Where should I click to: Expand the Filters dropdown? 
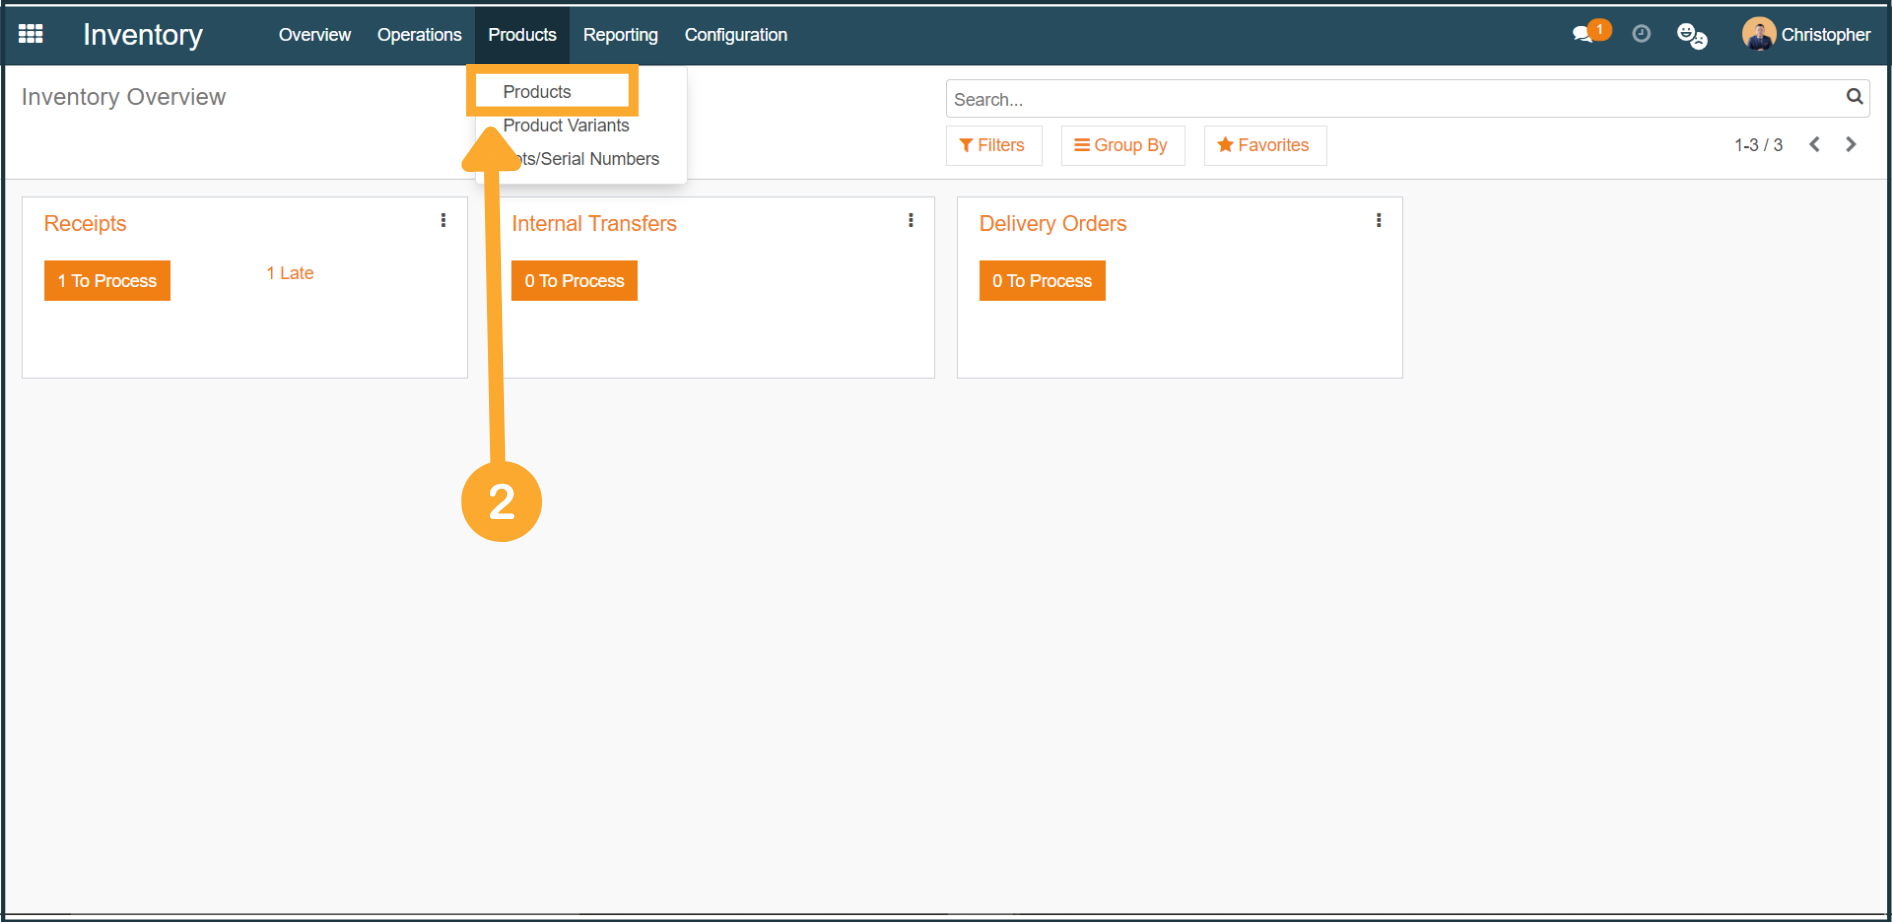click(x=993, y=145)
